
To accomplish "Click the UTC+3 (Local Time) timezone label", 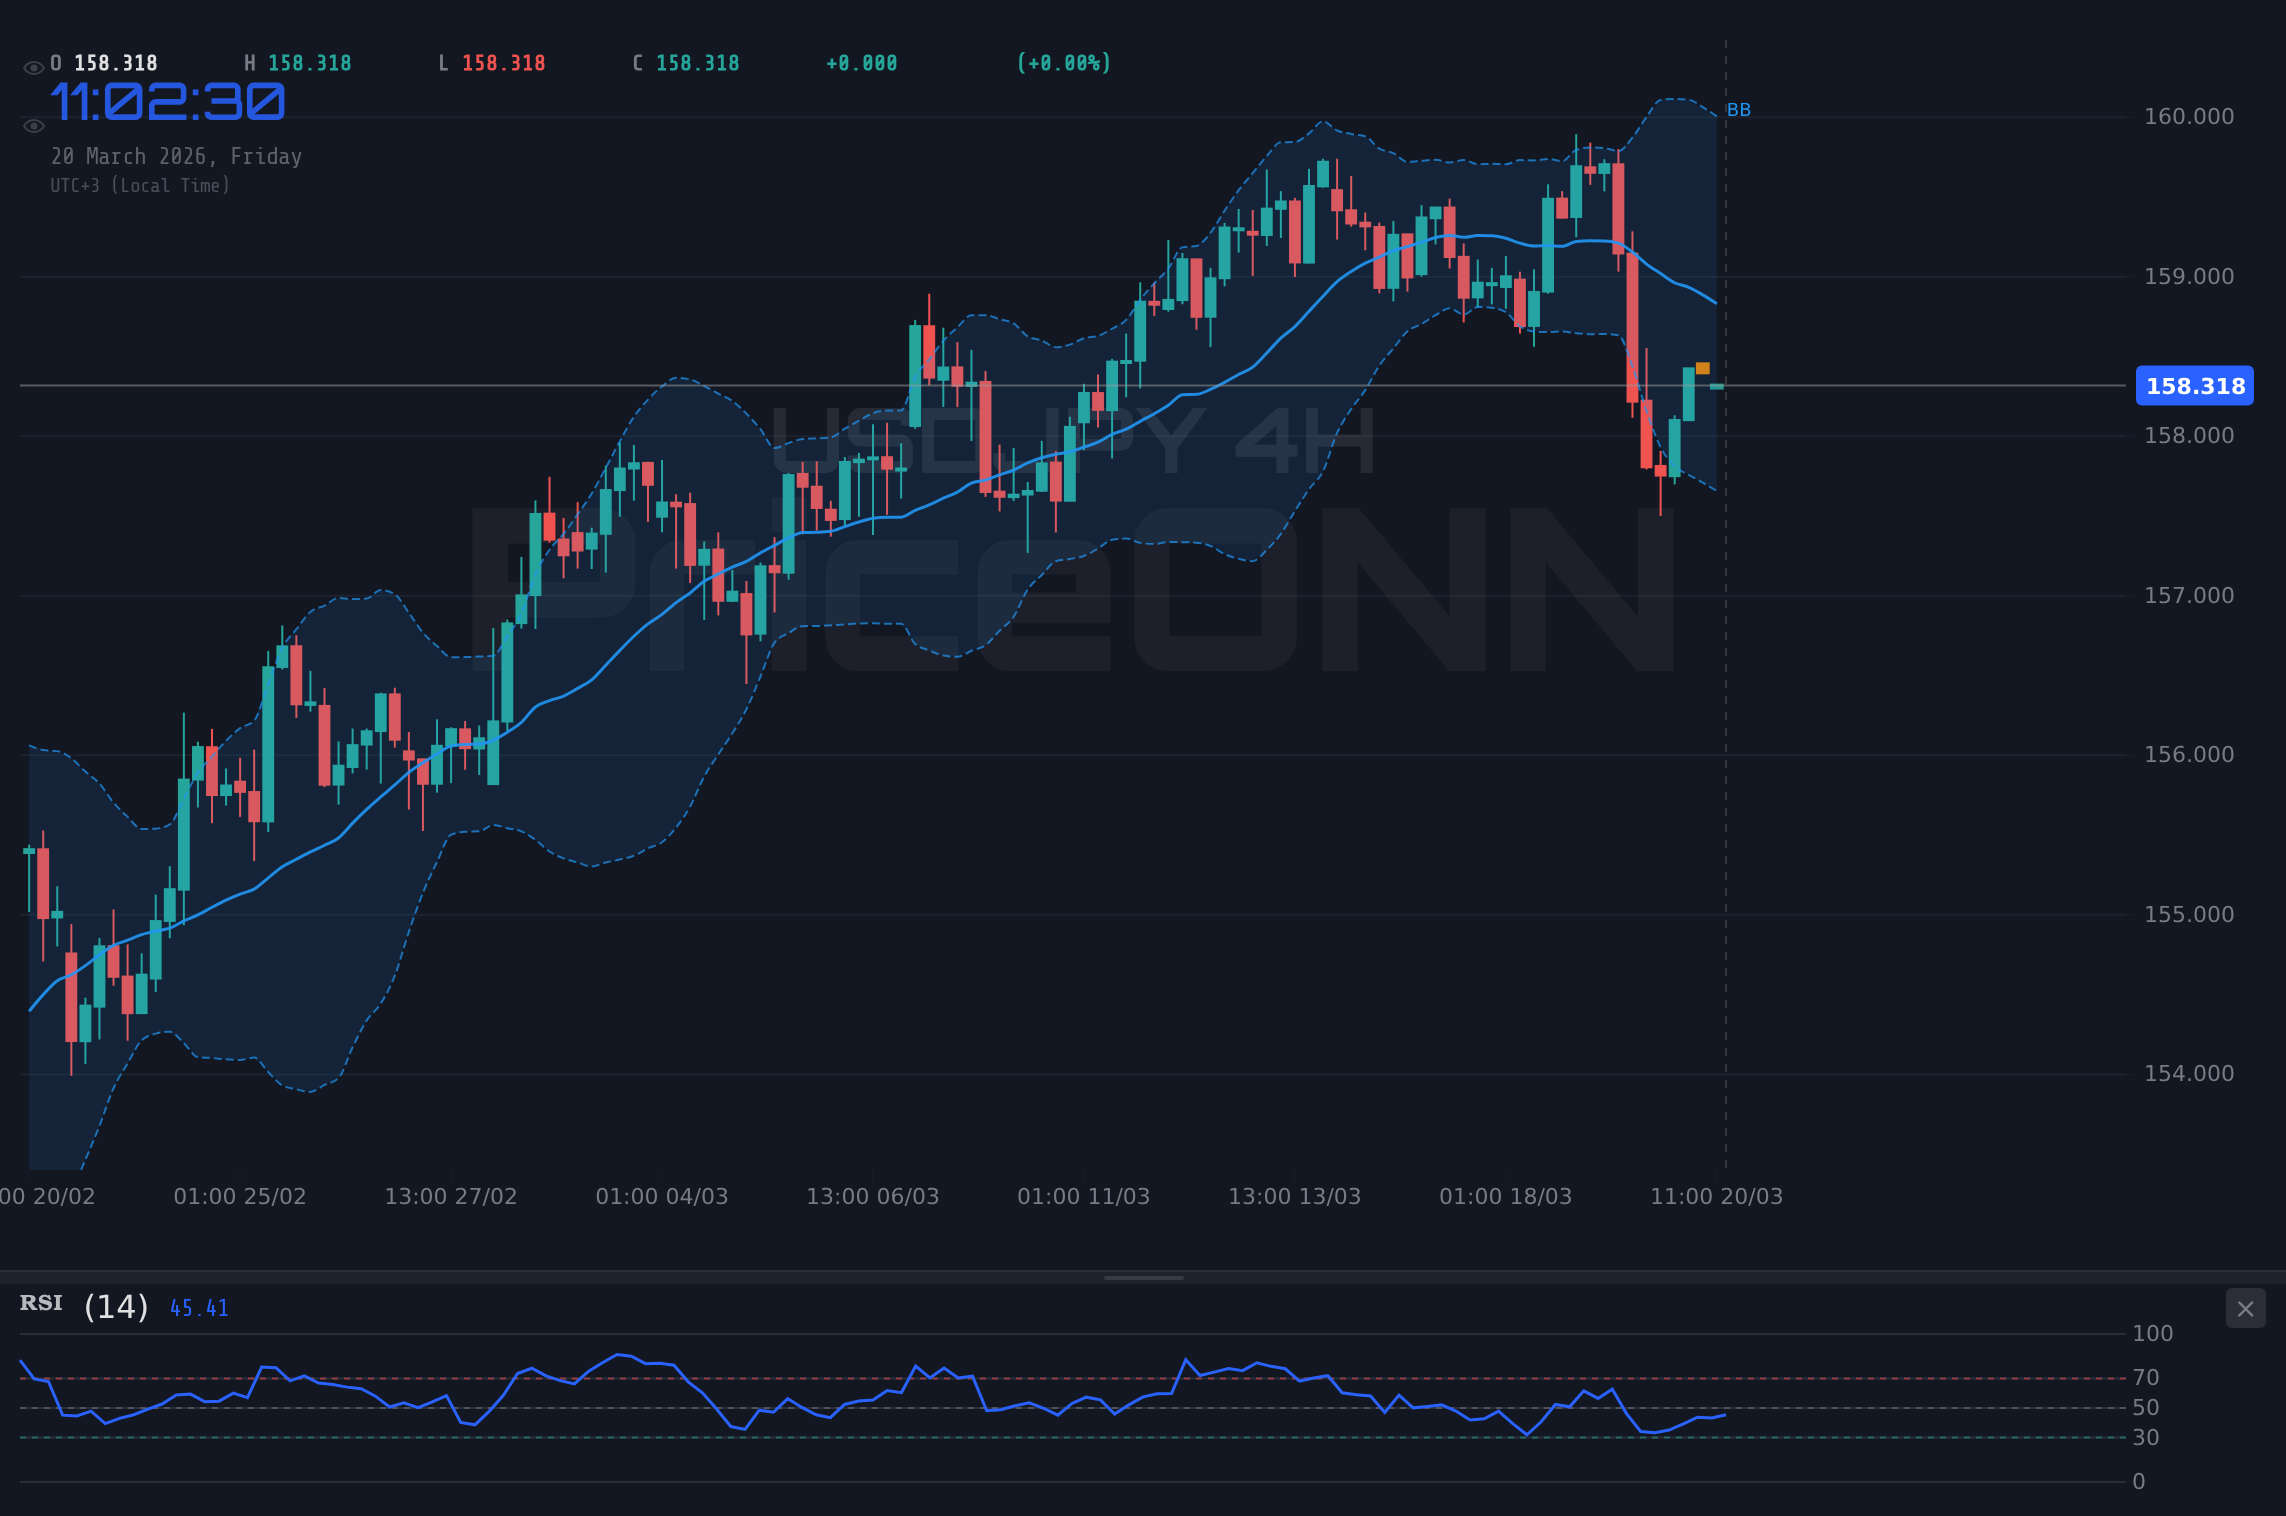I will pos(141,185).
